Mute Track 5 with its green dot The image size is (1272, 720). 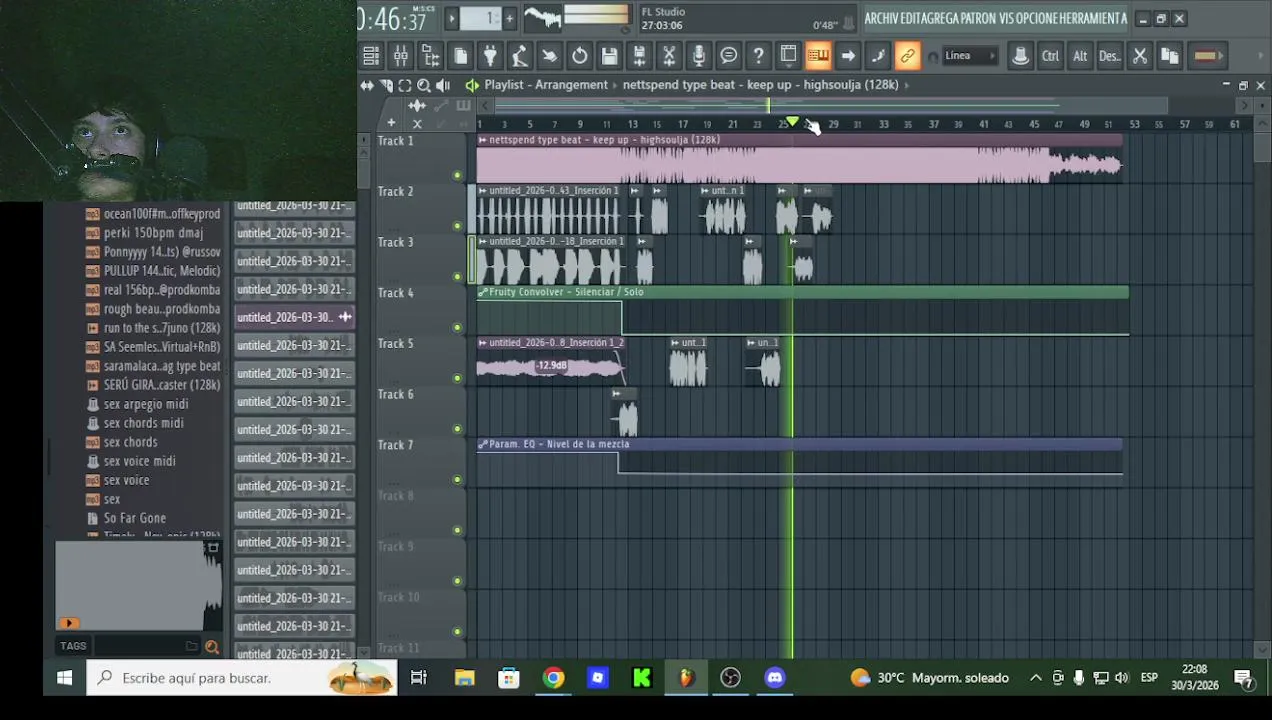457,378
